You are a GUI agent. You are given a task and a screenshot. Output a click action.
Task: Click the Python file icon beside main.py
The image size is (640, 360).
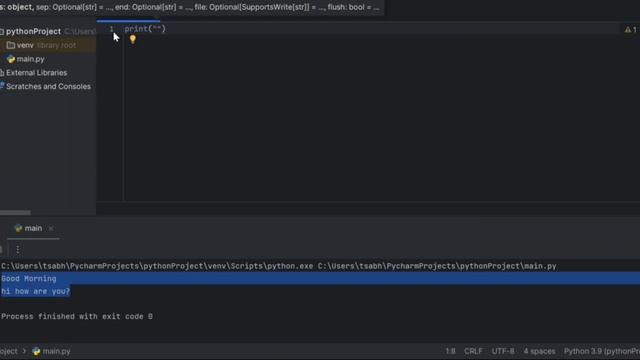coord(11,59)
